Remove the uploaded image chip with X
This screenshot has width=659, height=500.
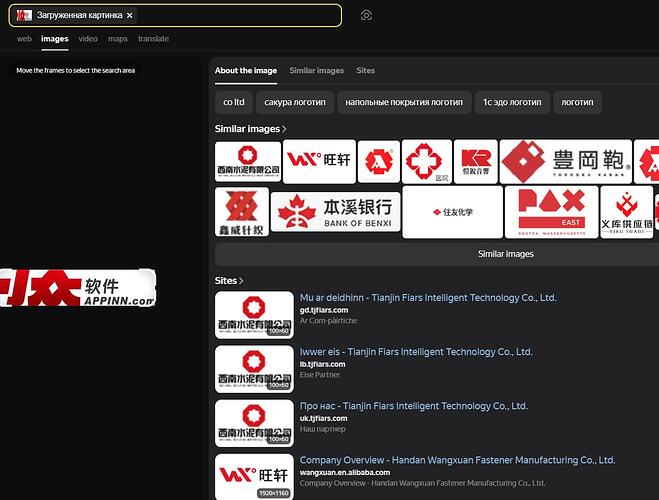(x=130, y=16)
